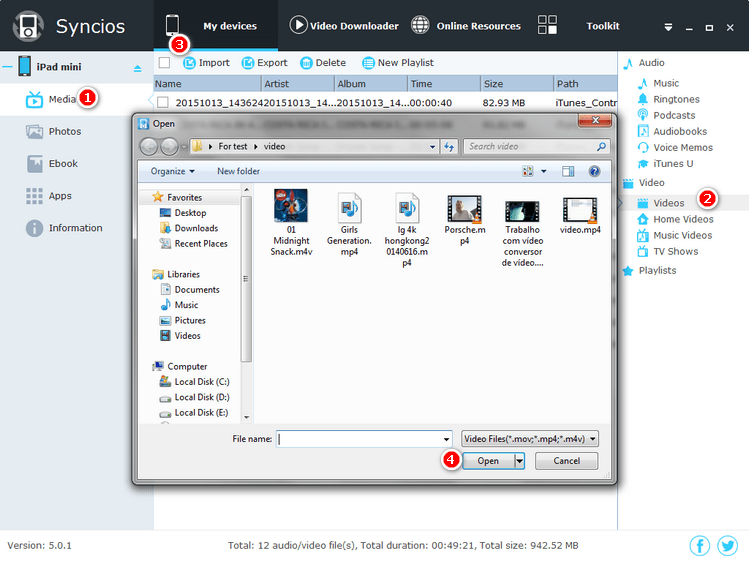Check the box for the first video row
Screen dimensions: 749x562
(162, 102)
